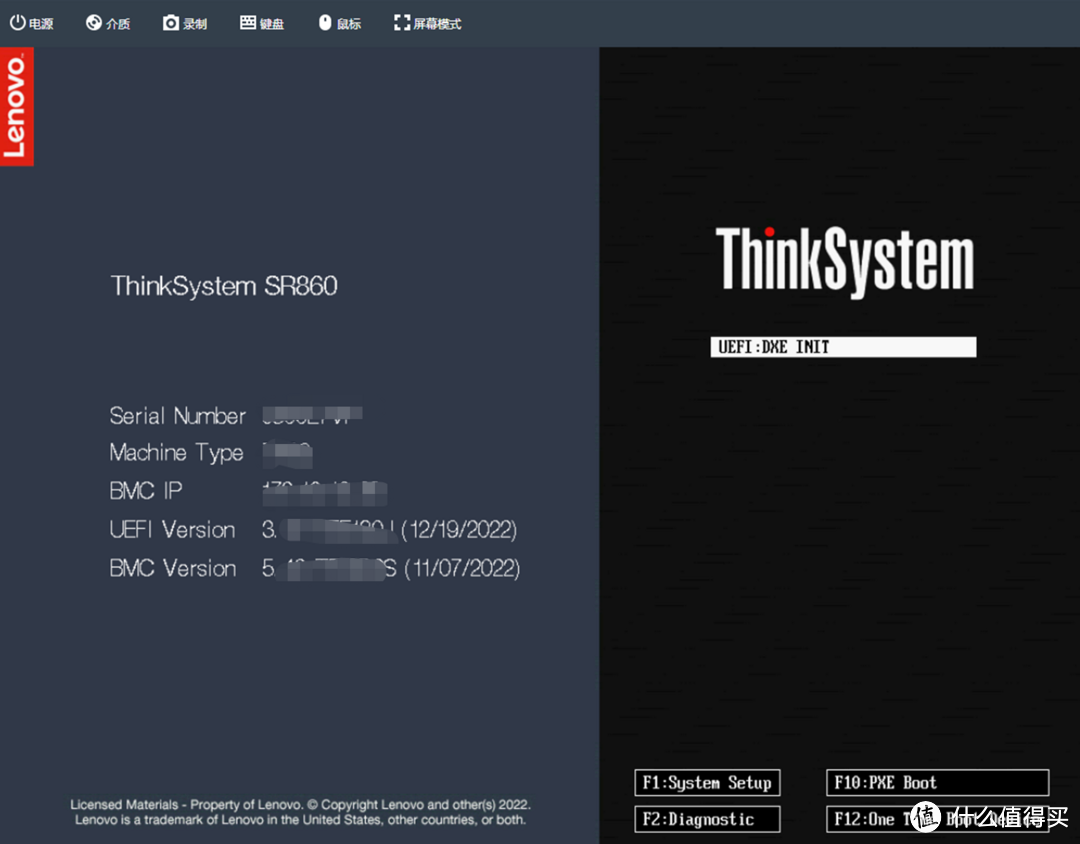Click the media disc icon

(x=94, y=23)
